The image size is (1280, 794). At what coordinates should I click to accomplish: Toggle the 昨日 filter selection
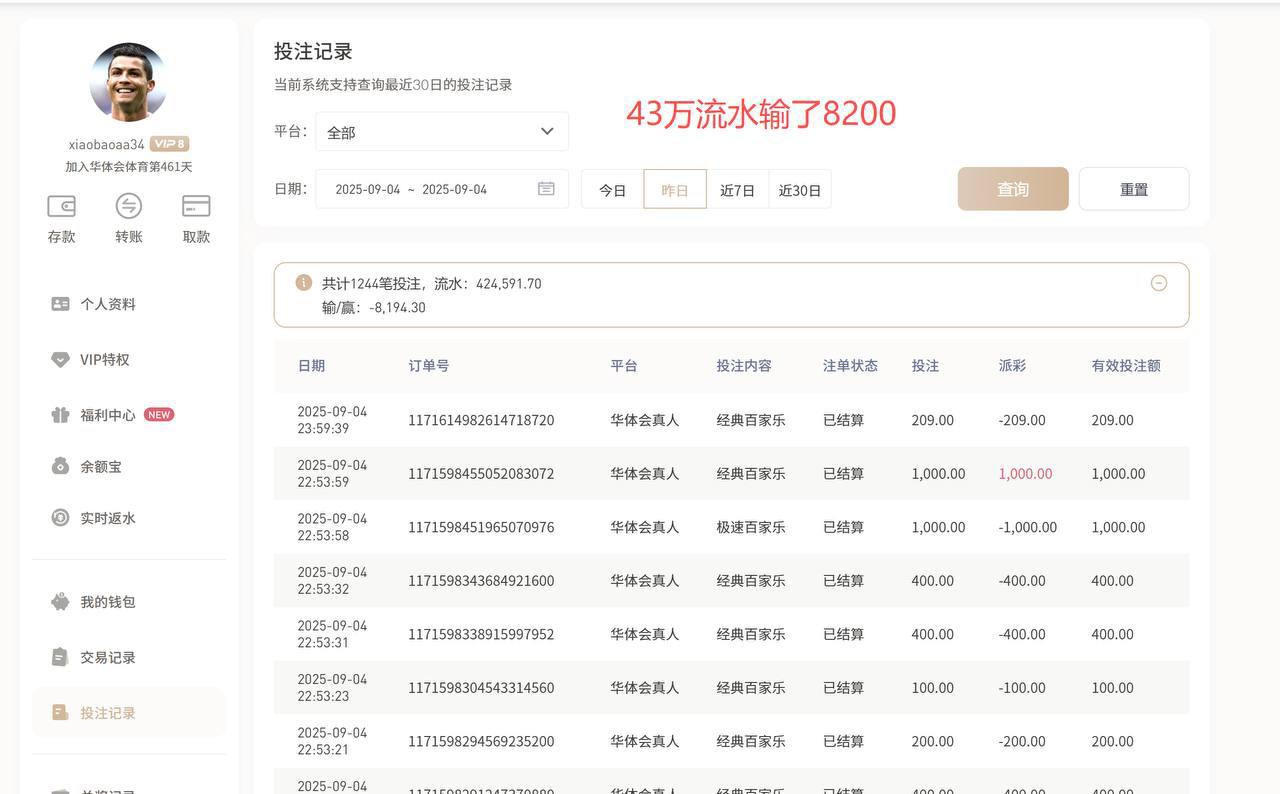[x=674, y=189]
